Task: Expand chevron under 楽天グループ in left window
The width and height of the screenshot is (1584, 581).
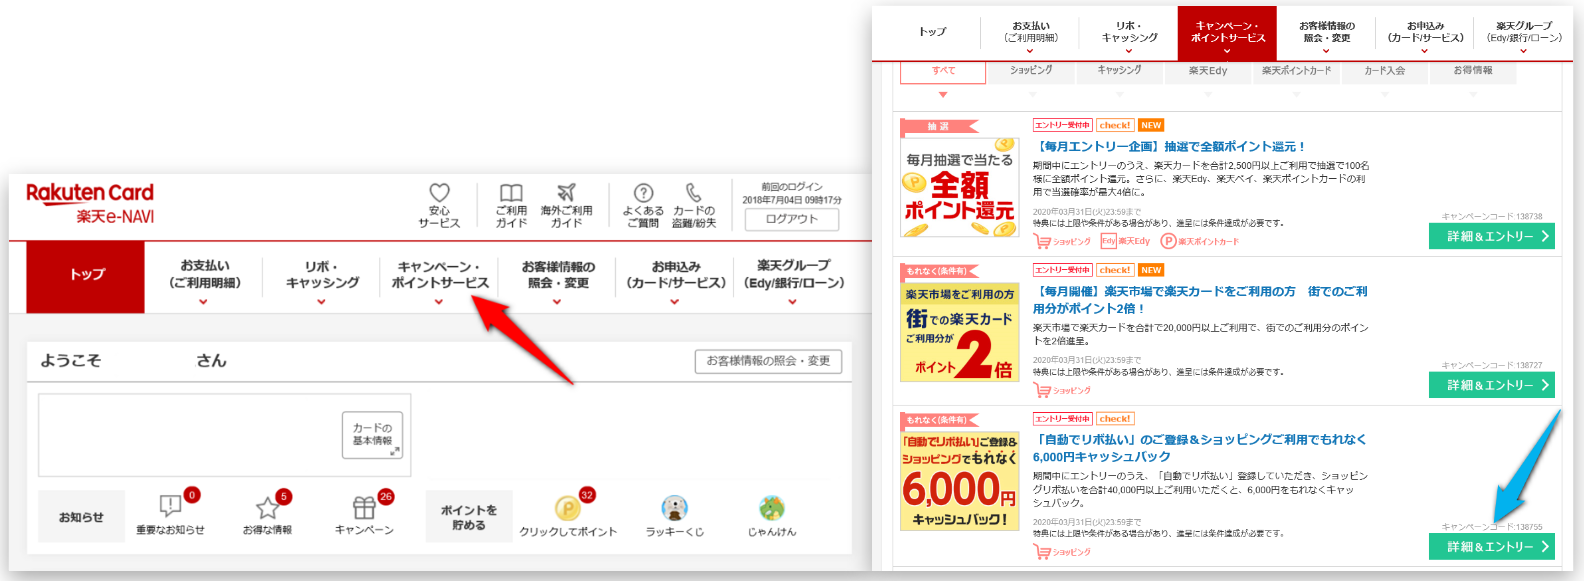Action: (x=792, y=301)
